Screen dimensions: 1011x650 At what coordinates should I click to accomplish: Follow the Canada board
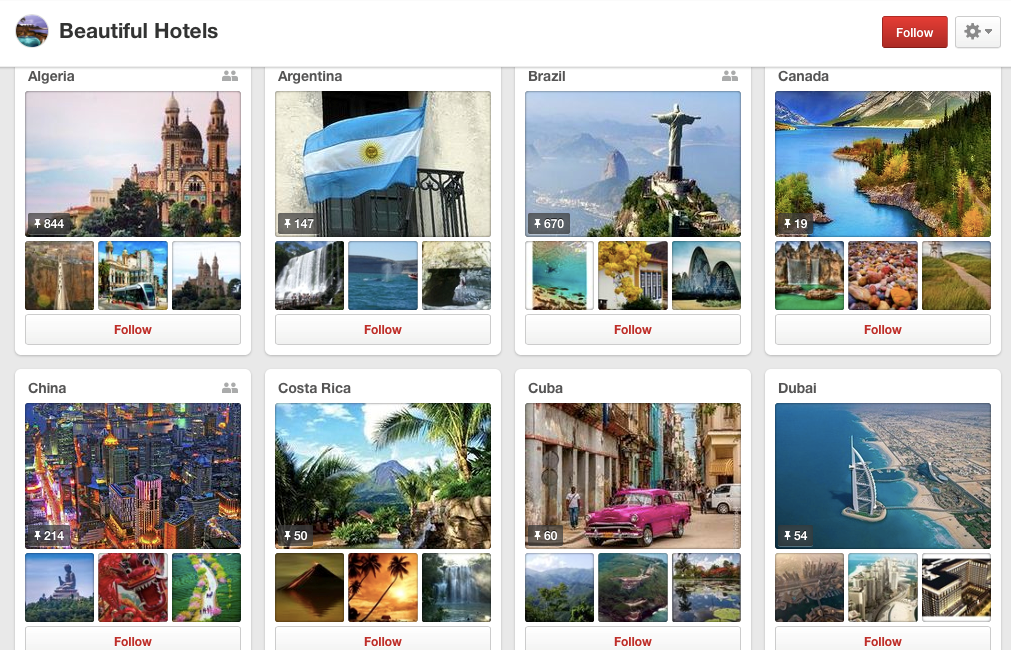coord(883,330)
